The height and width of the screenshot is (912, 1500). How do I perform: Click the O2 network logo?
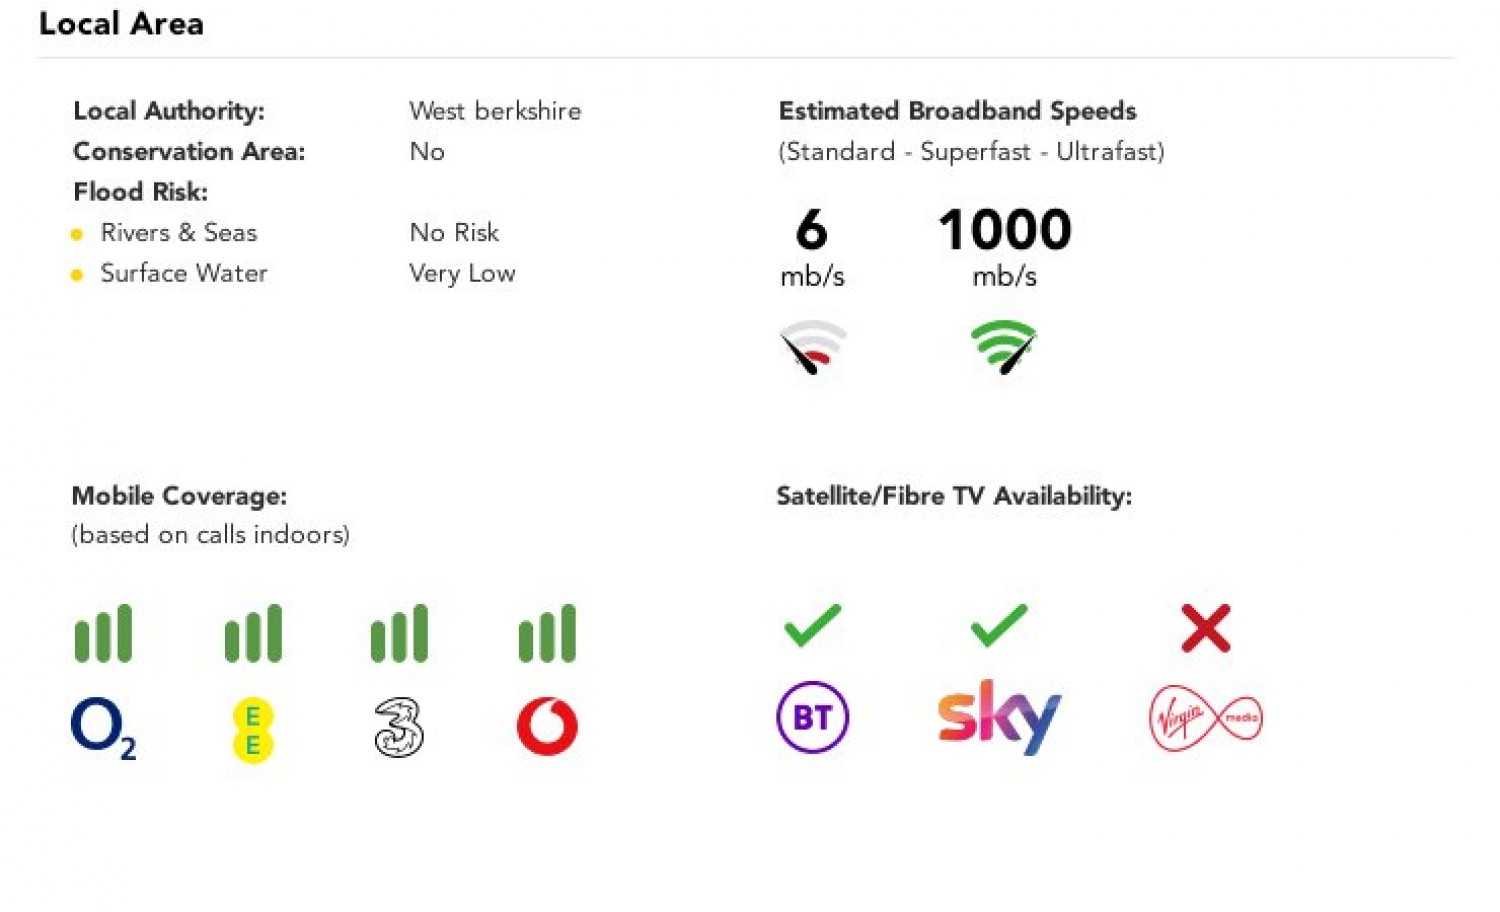pyautogui.click(x=104, y=729)
